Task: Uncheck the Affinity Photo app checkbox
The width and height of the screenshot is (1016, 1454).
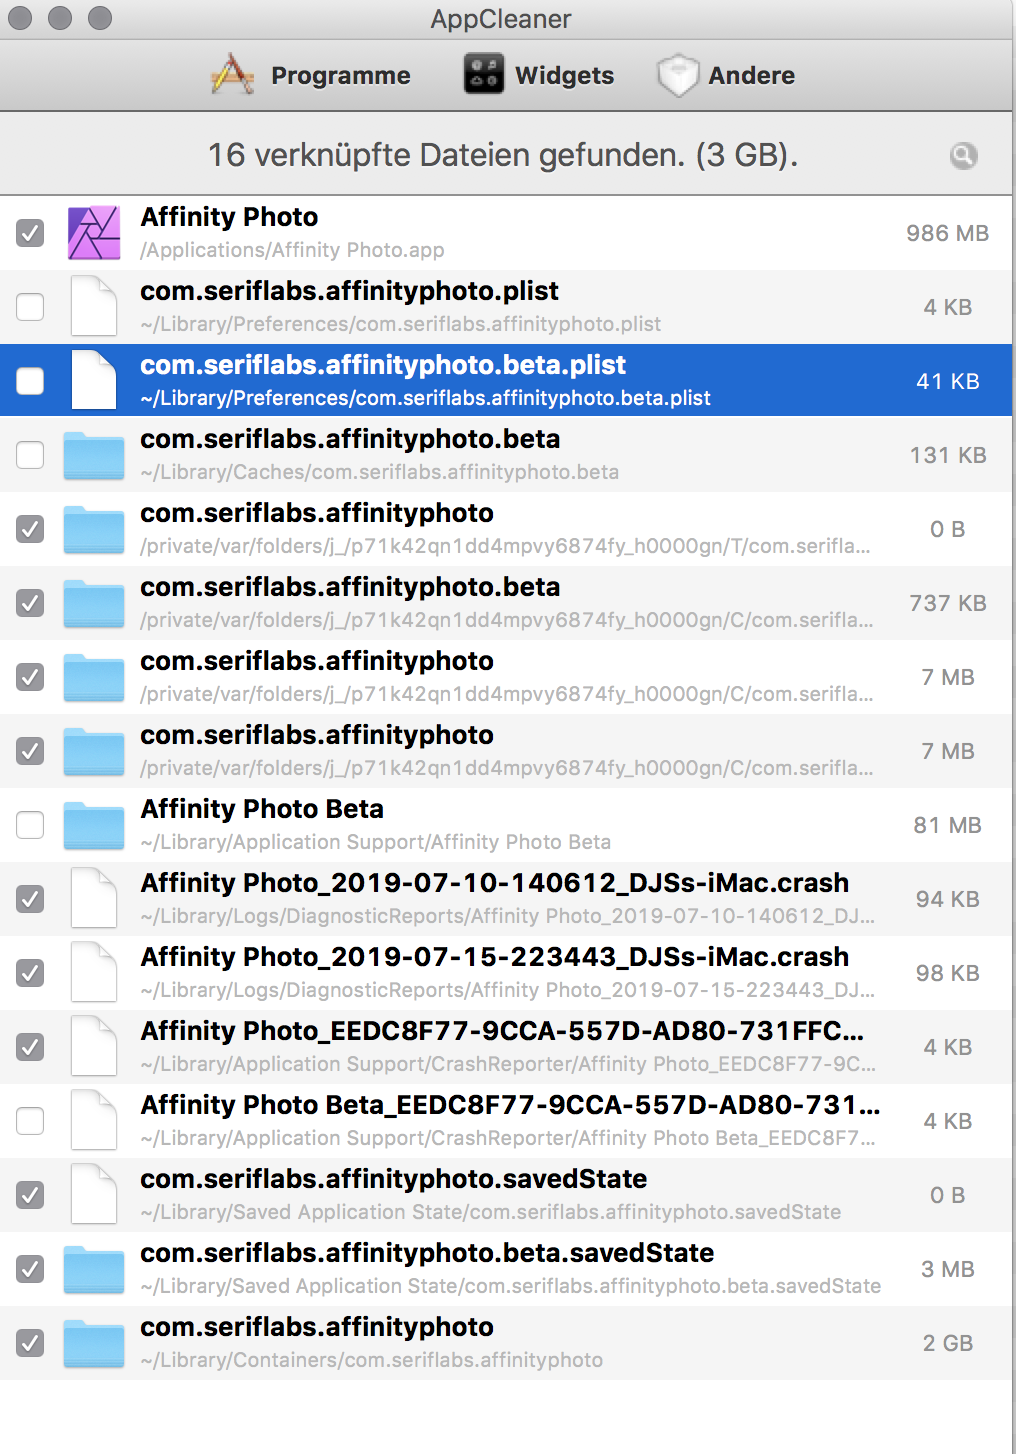Action: pos(30,233)
